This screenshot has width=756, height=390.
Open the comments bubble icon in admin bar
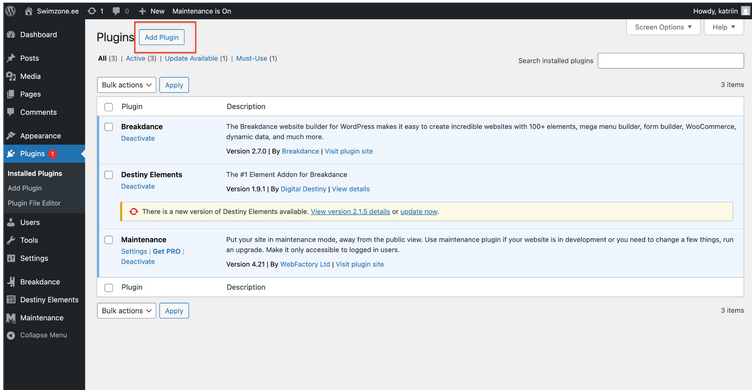click(x=116, y=11)
